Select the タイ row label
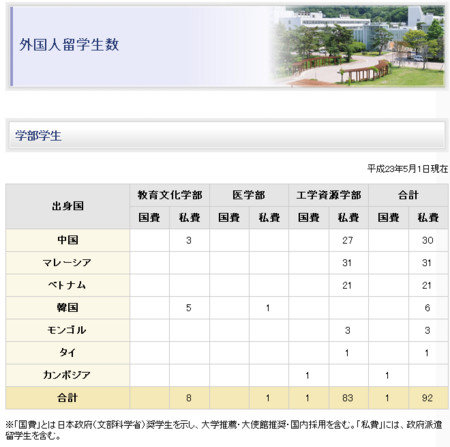The width and height of the screenshot is (450, 447). point(68,353)
